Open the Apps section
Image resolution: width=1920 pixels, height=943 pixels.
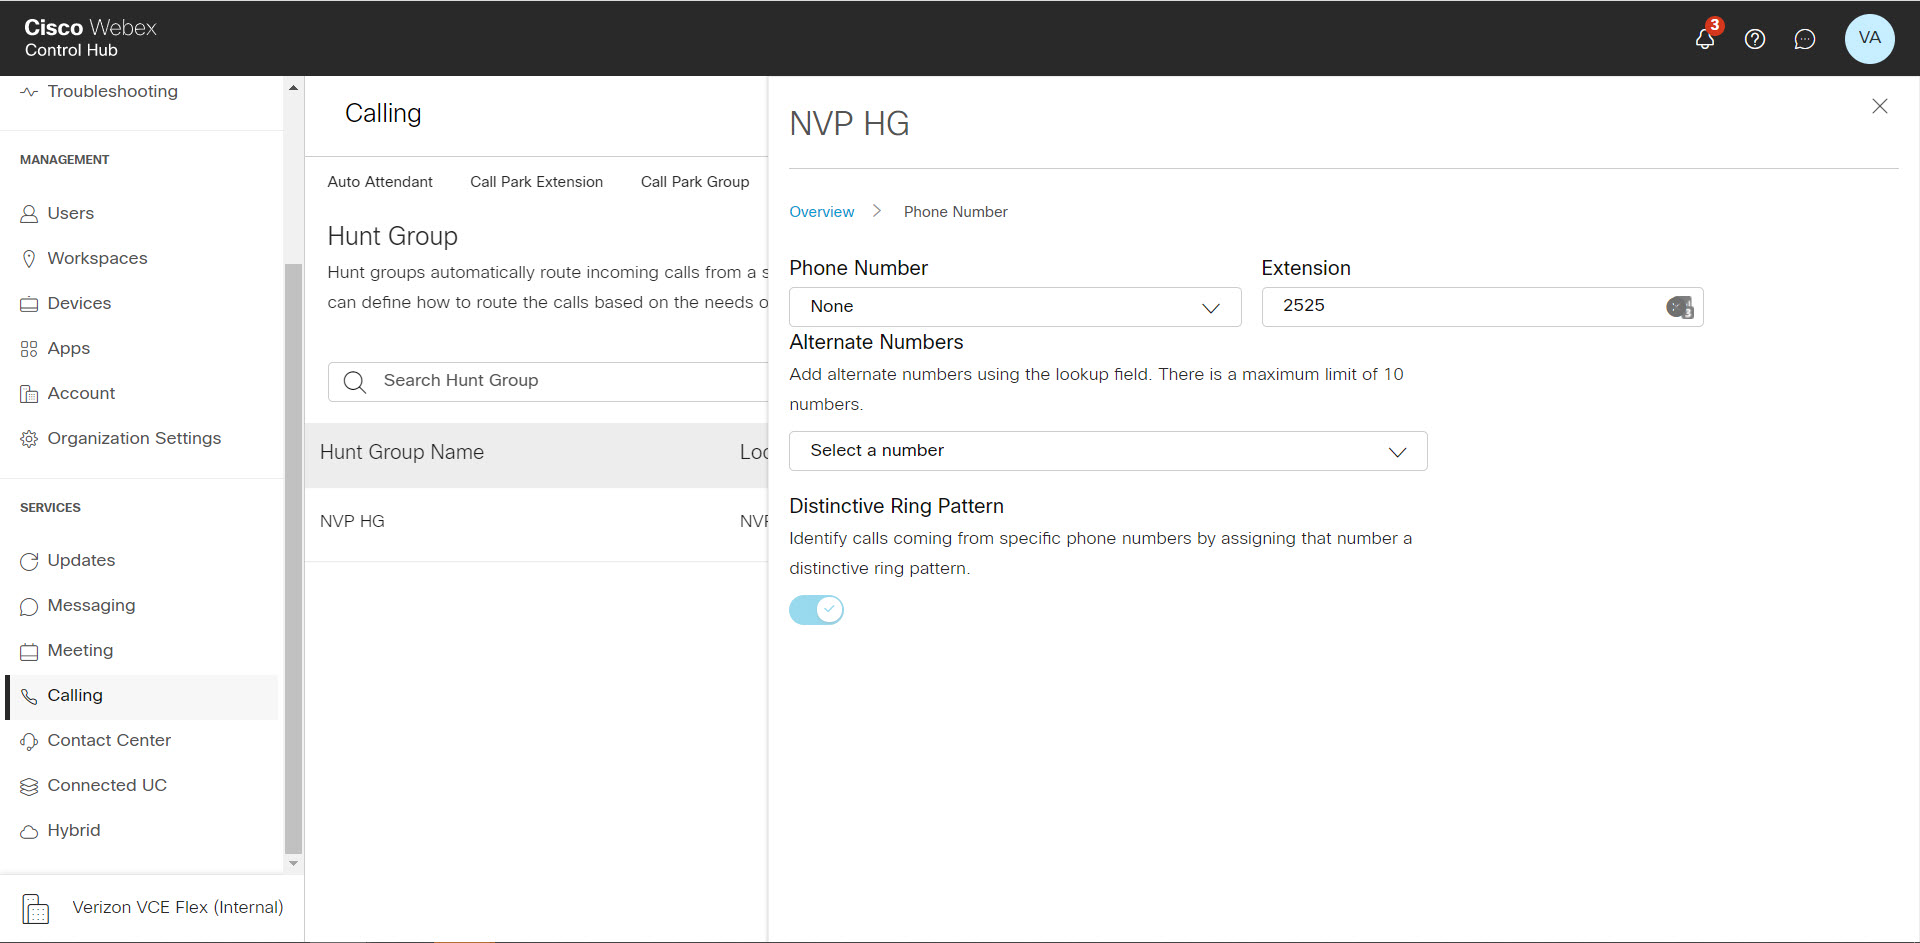tap(69, 348)
